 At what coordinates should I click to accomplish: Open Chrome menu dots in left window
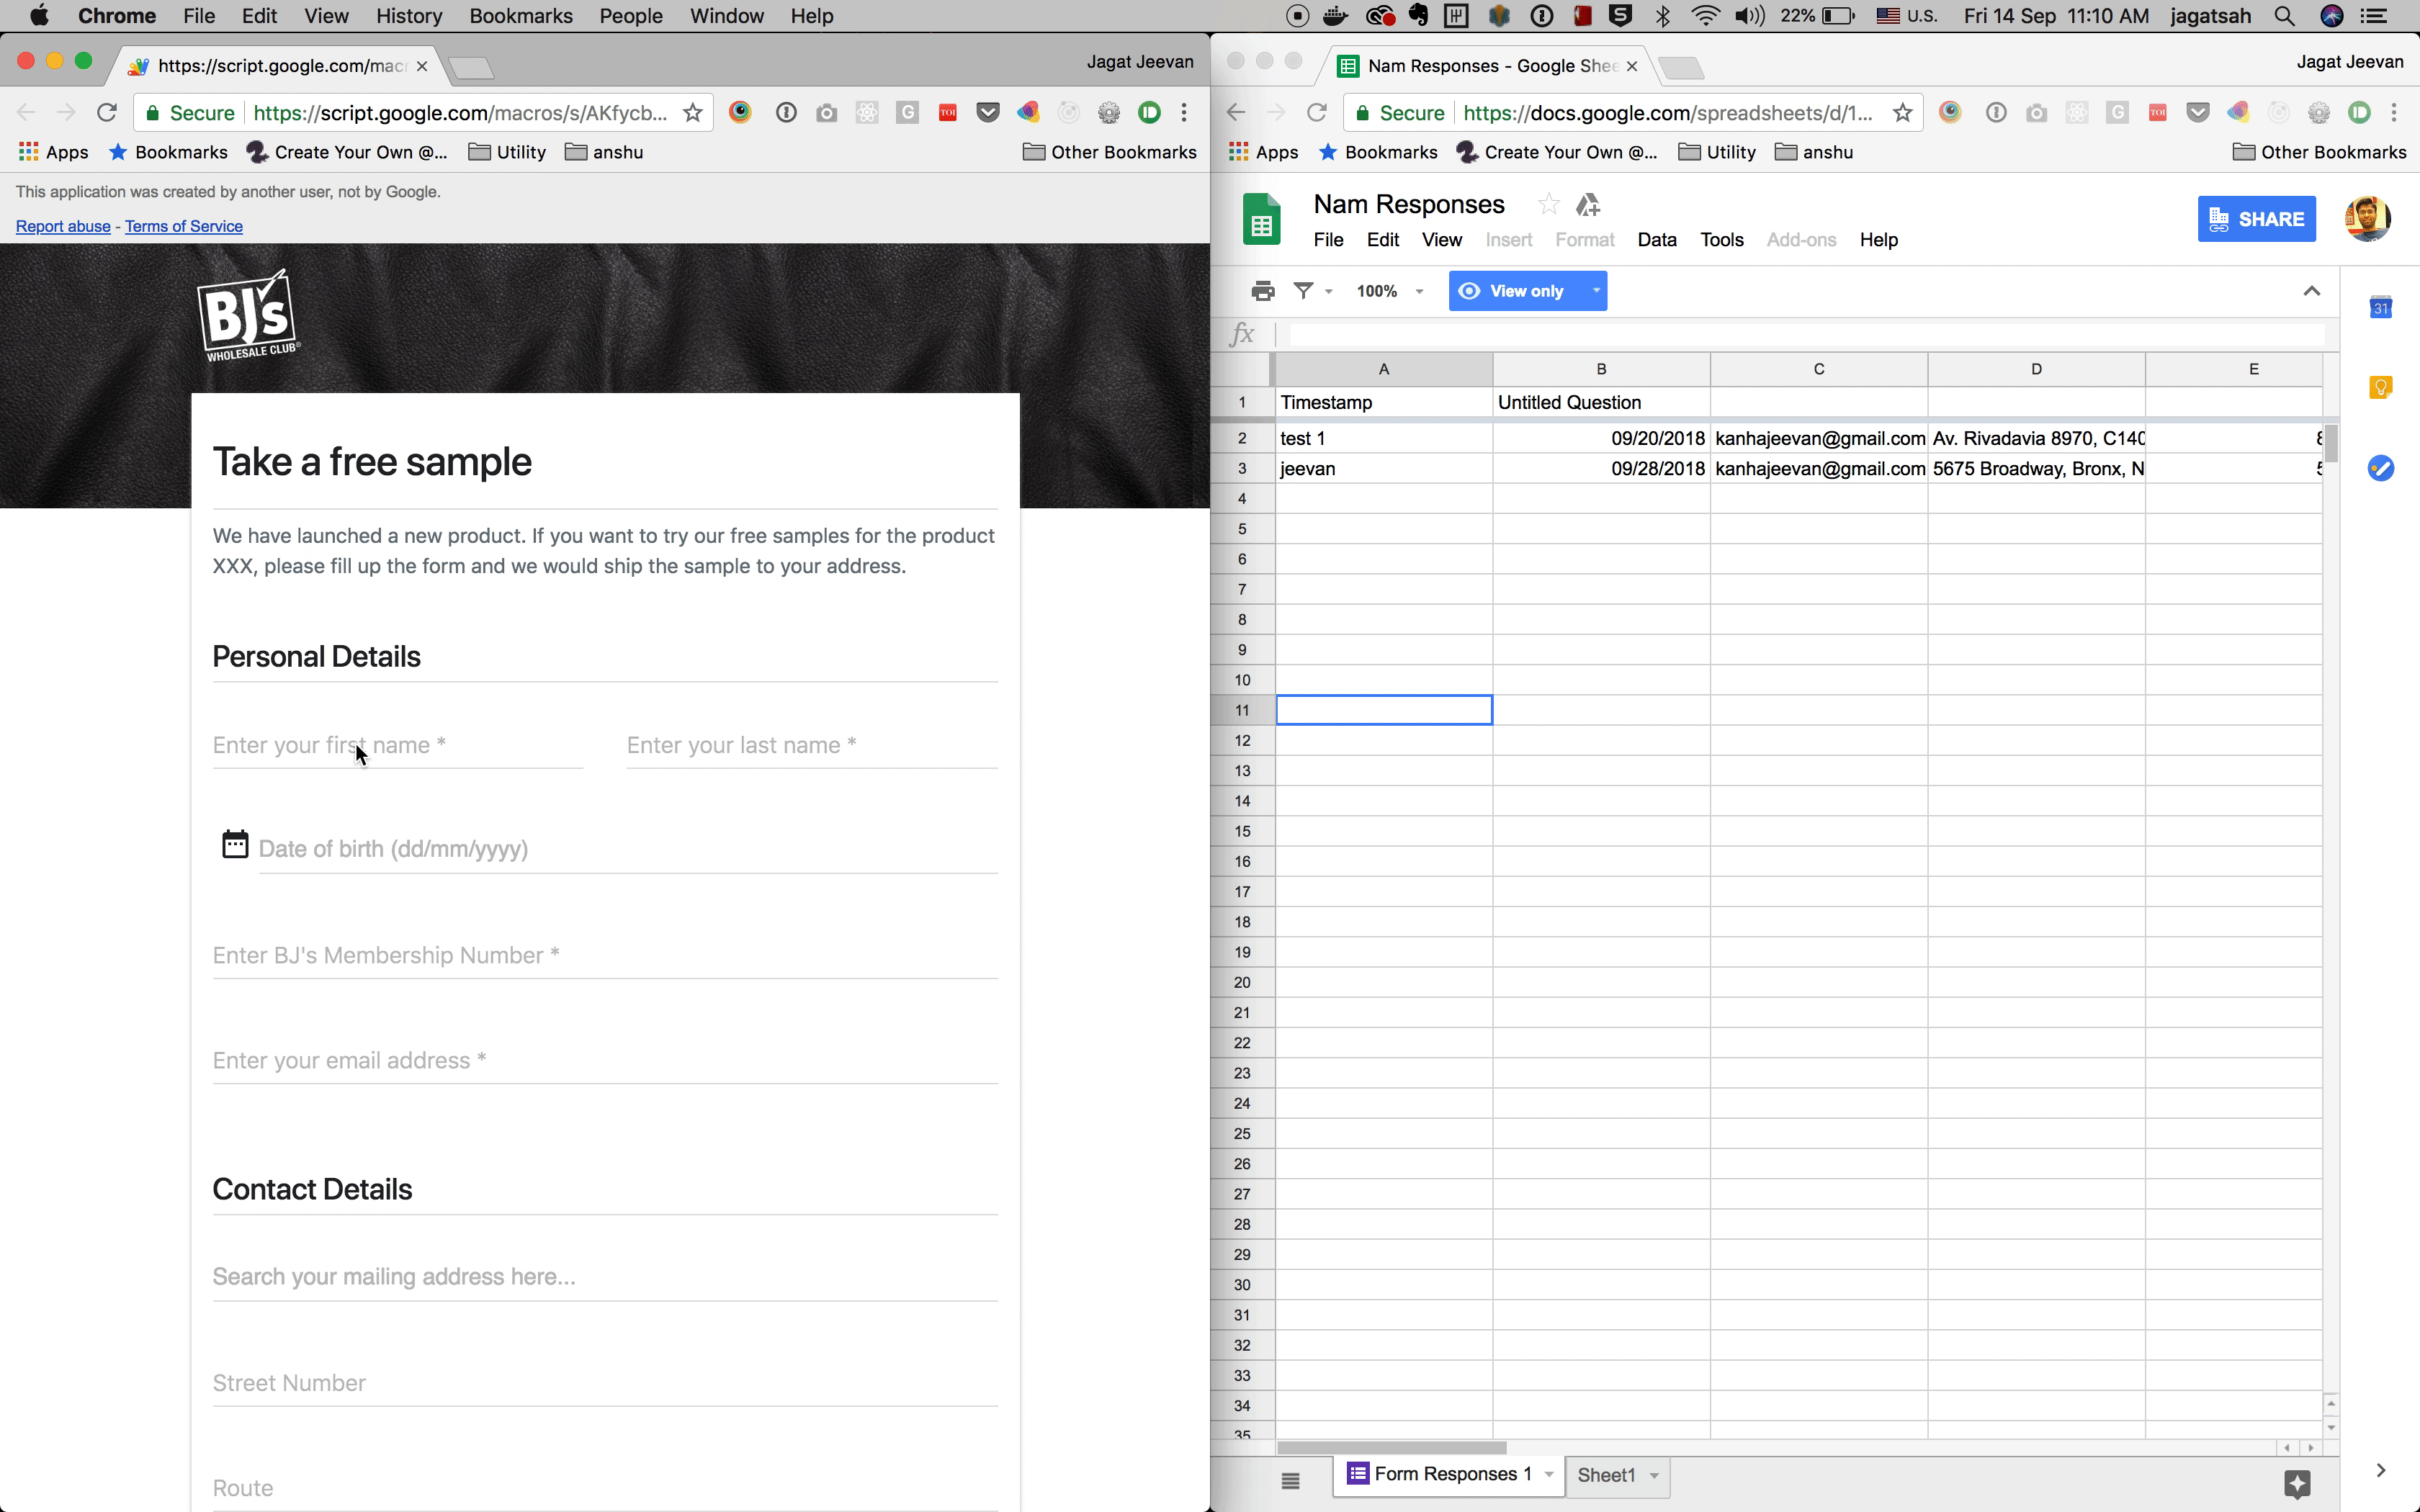click(1184, 112)
